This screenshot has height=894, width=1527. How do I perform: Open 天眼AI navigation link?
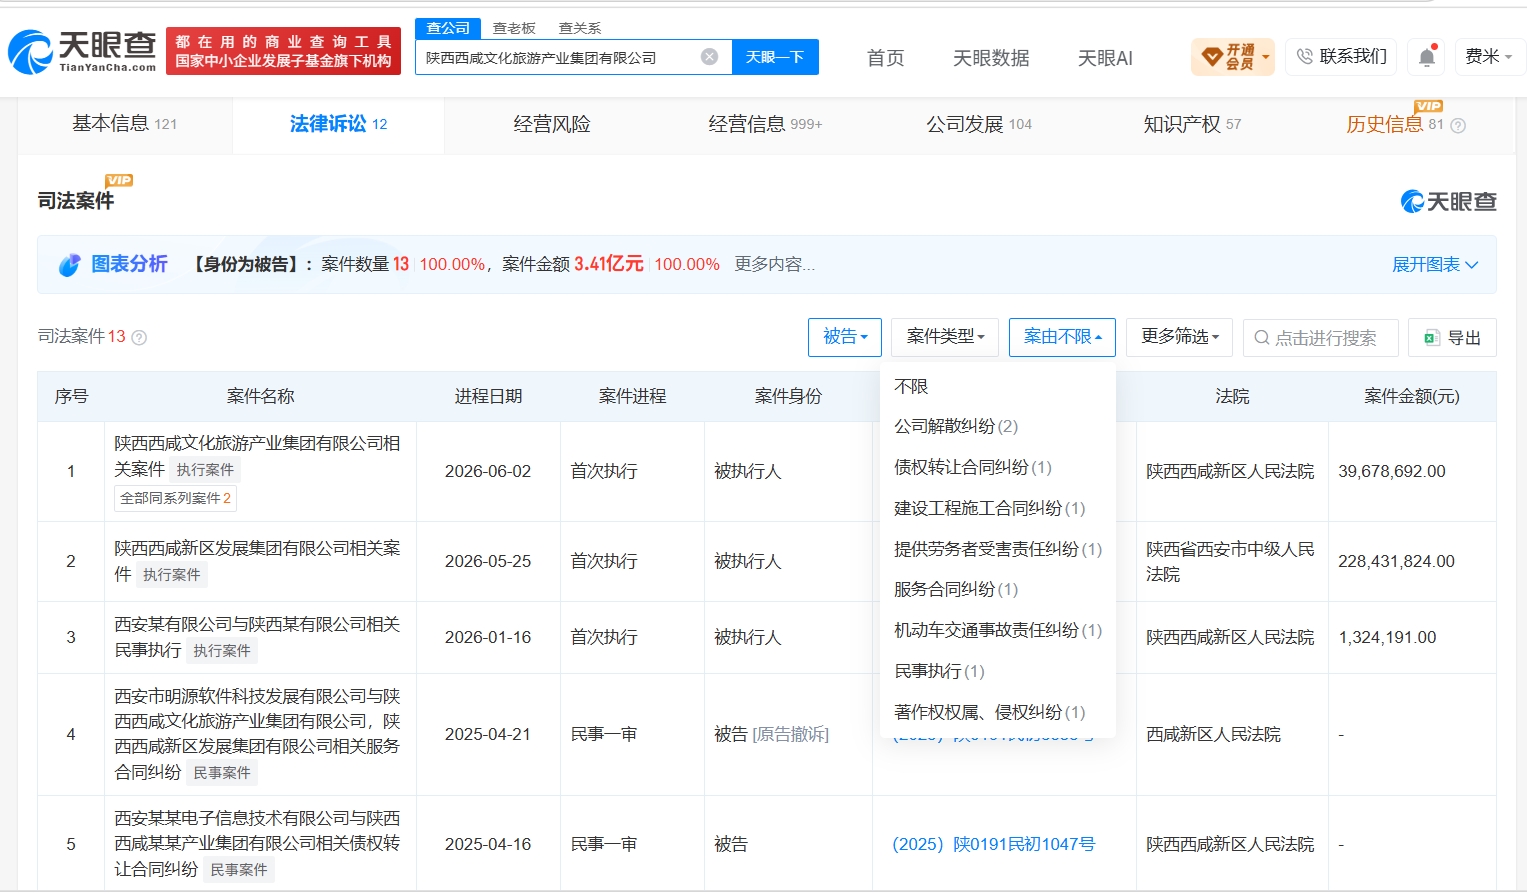pos(1105,58)
